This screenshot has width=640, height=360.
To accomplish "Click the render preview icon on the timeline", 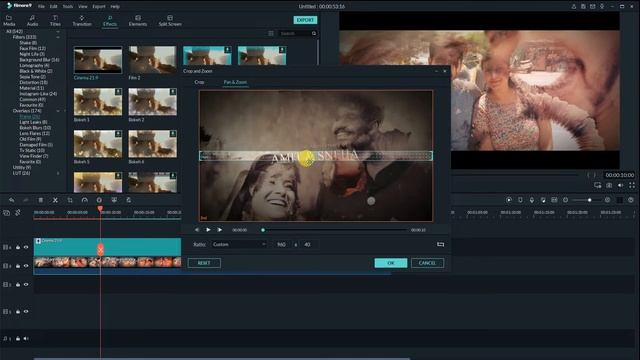I will pos(509,200).
